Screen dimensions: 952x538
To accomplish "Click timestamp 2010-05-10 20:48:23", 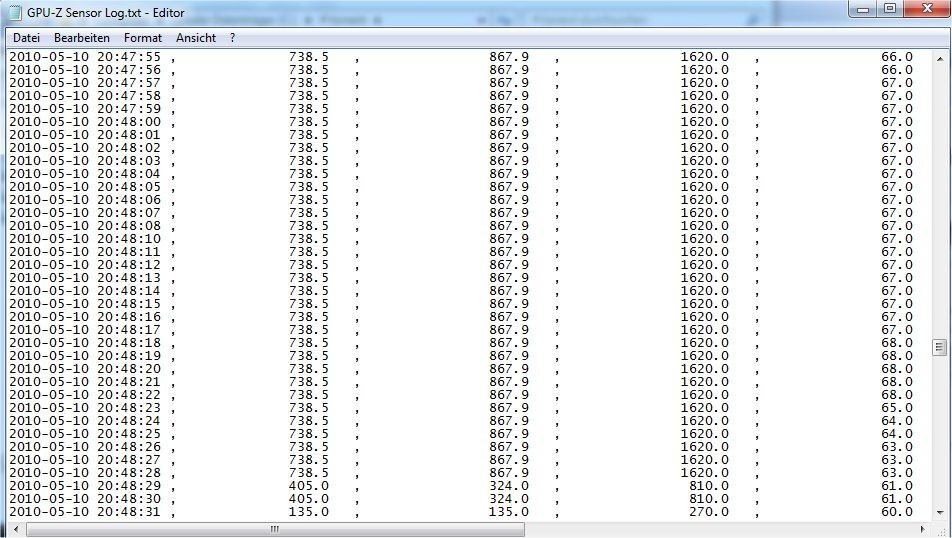I will [x=85, y=408].
